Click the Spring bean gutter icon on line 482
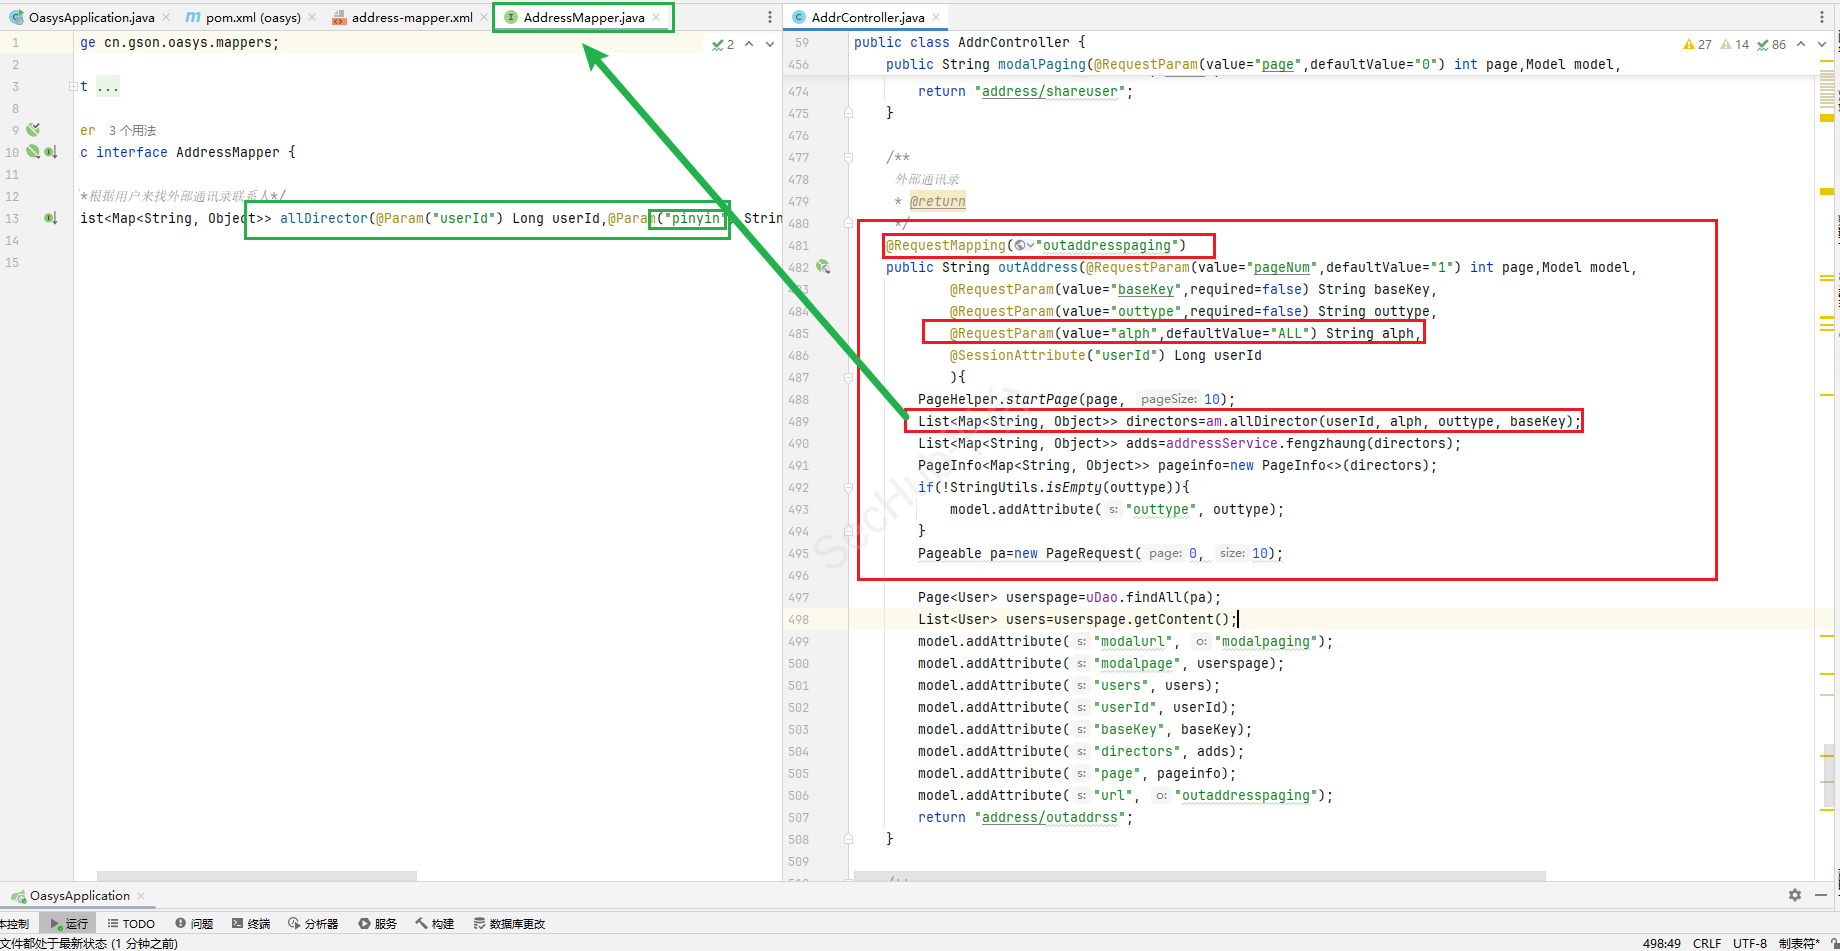Viewport: 1840px width, 951px height. (823, 267)
